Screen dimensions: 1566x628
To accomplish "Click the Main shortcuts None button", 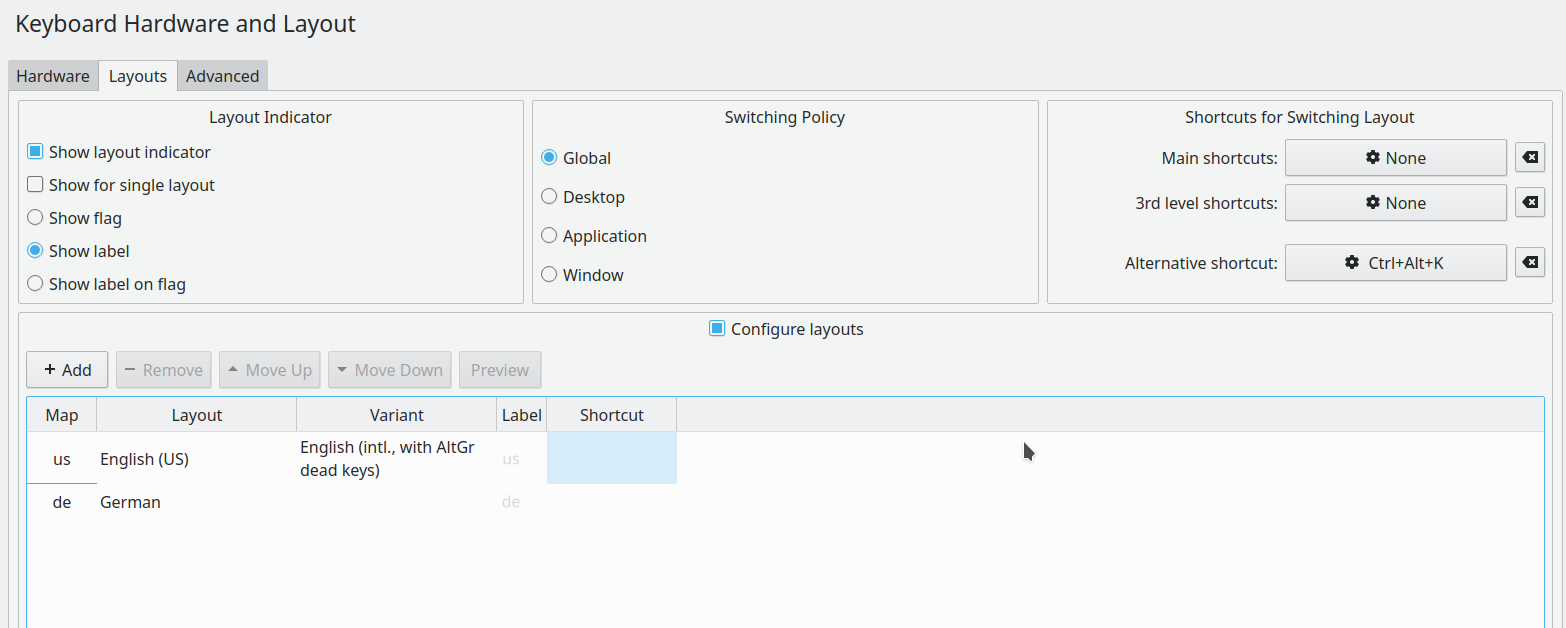I will click(1395, 157).
